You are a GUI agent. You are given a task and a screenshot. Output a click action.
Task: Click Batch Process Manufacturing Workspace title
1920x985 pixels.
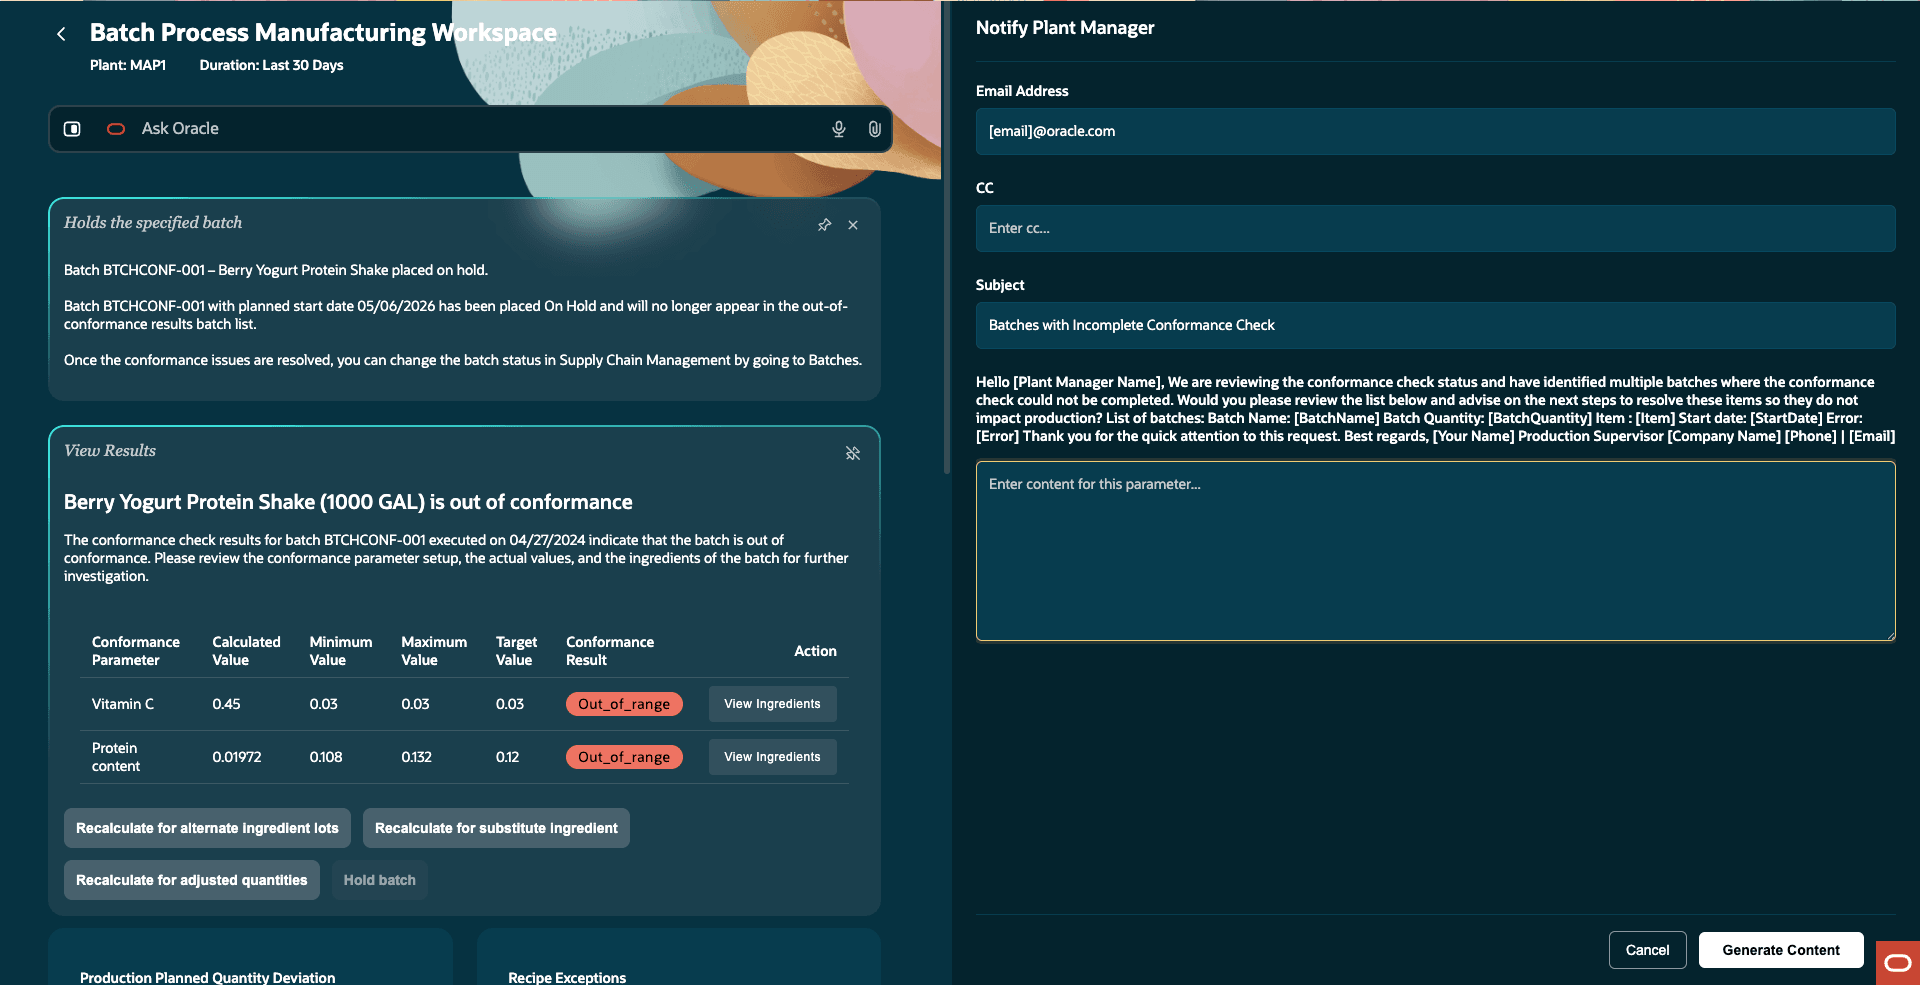click(323, 32)
